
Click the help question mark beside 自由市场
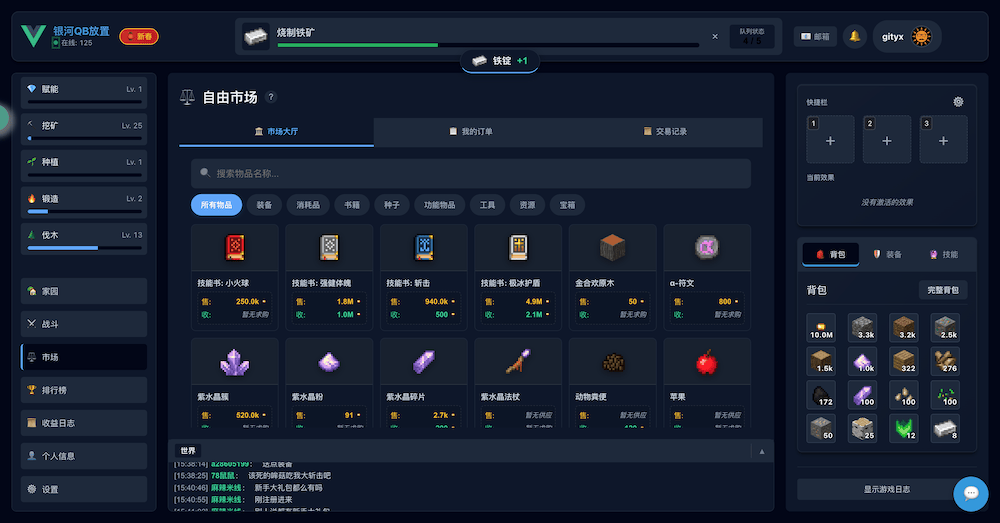point(271,97)
